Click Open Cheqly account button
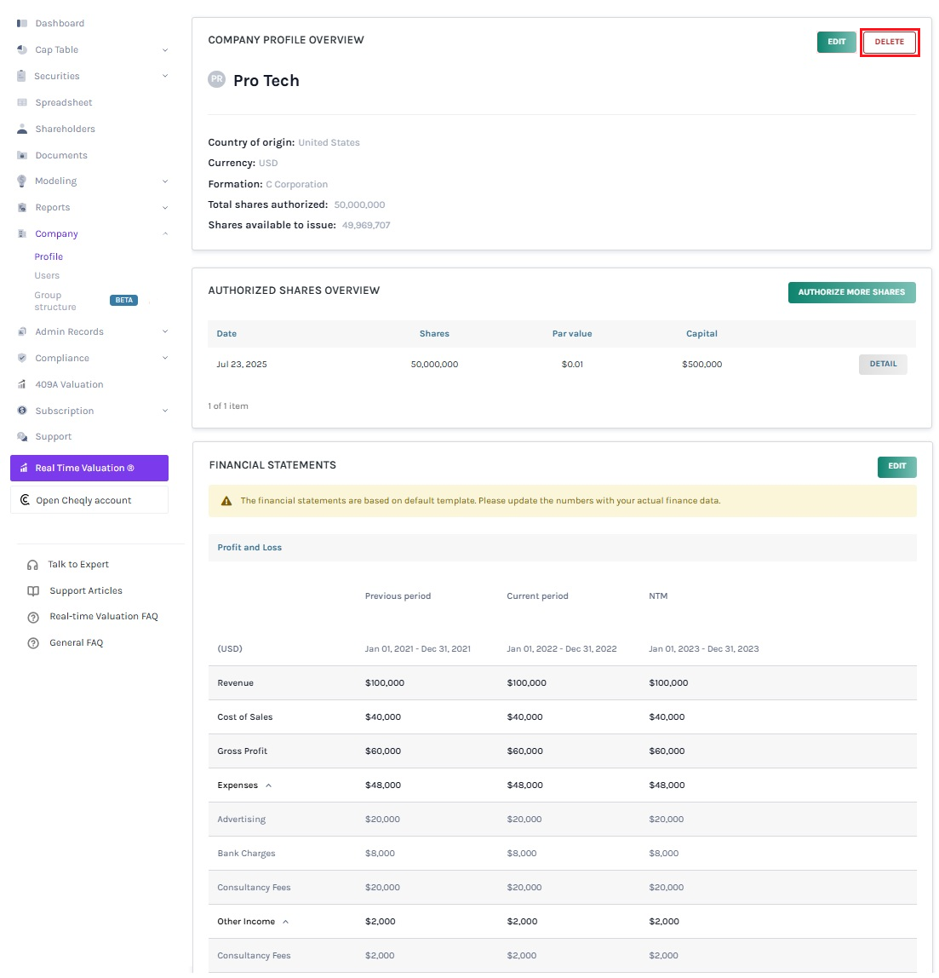 click(x=89, y=500)
